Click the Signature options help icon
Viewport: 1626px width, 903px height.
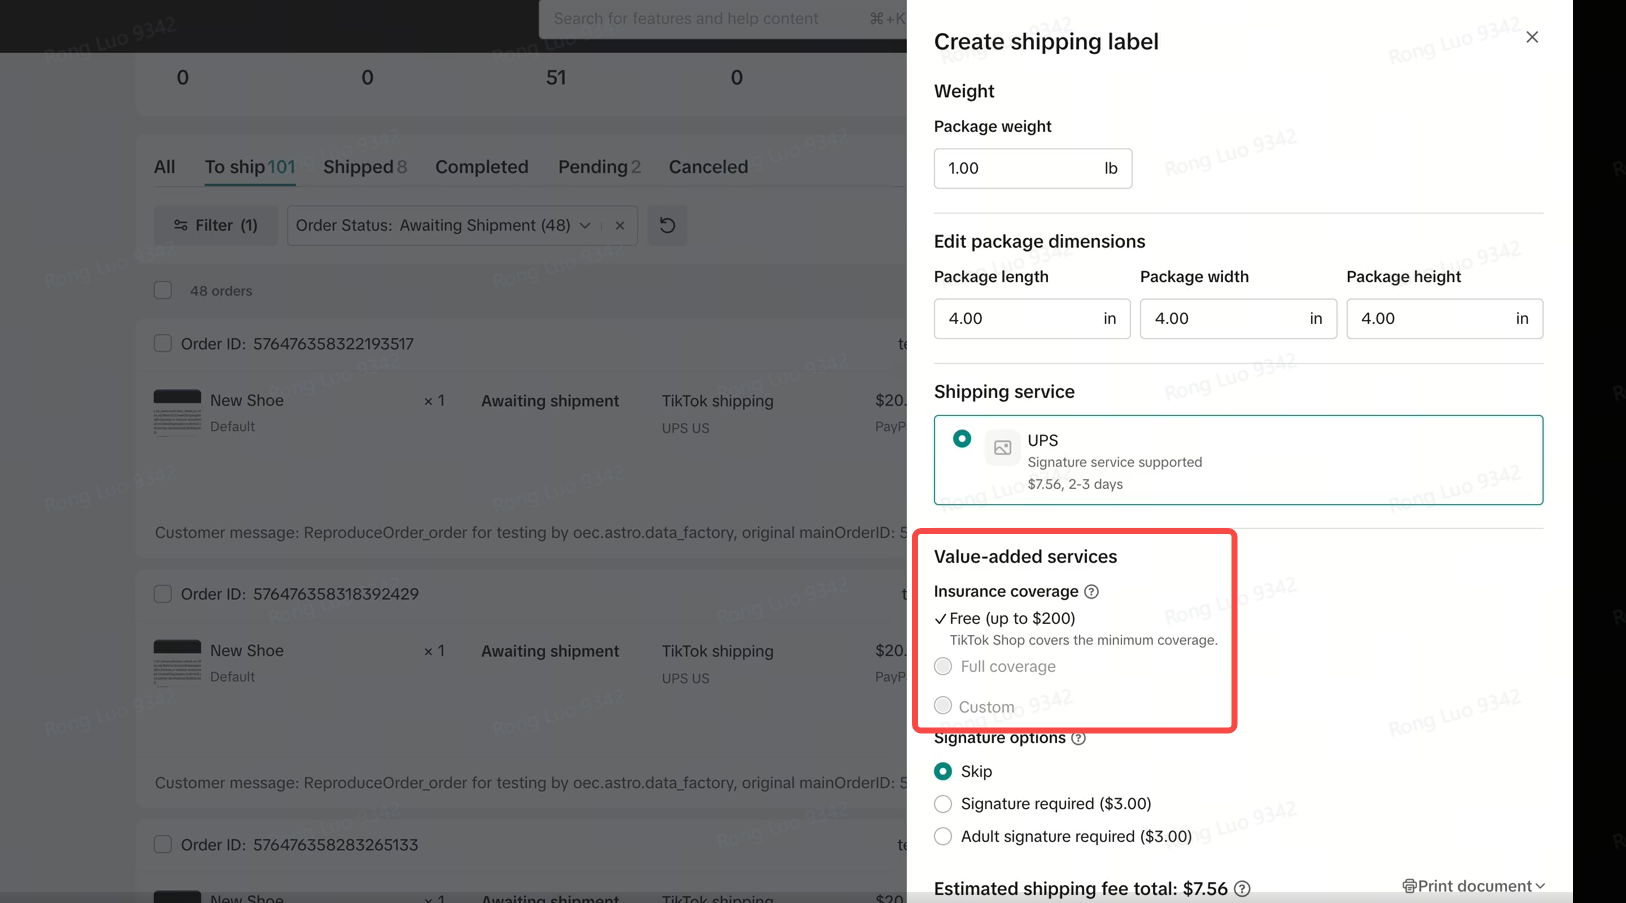pos(1078,739)
